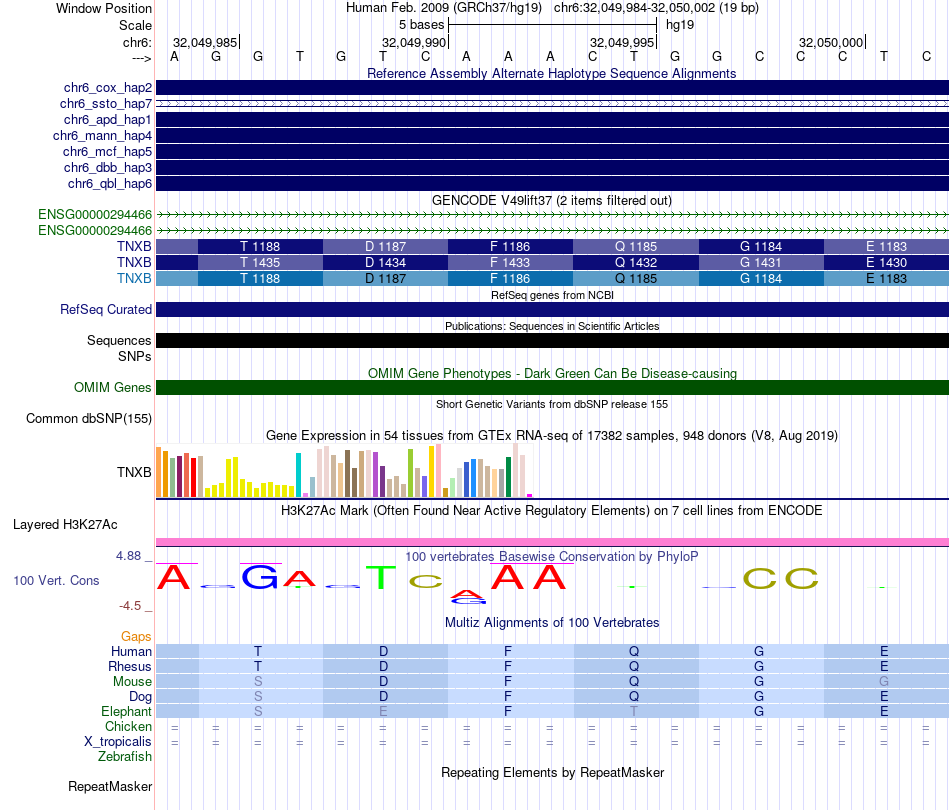Screen dimensions: 950x810
Task: Click the 'X_tropicalis' species label
Action: [118, 742]
